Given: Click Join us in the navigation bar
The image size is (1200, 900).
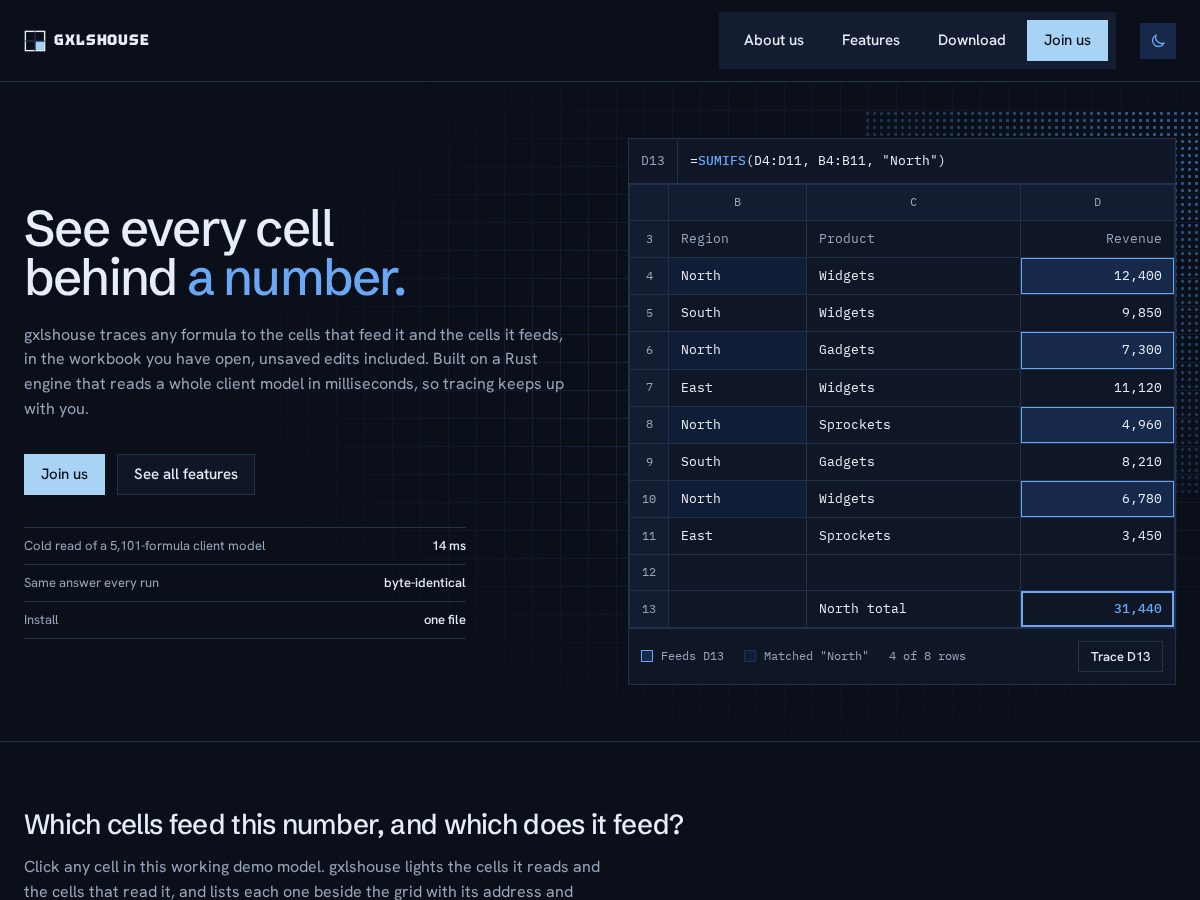Looking at the screenshot, I should pyautogui.click(x=1067, y=40).
